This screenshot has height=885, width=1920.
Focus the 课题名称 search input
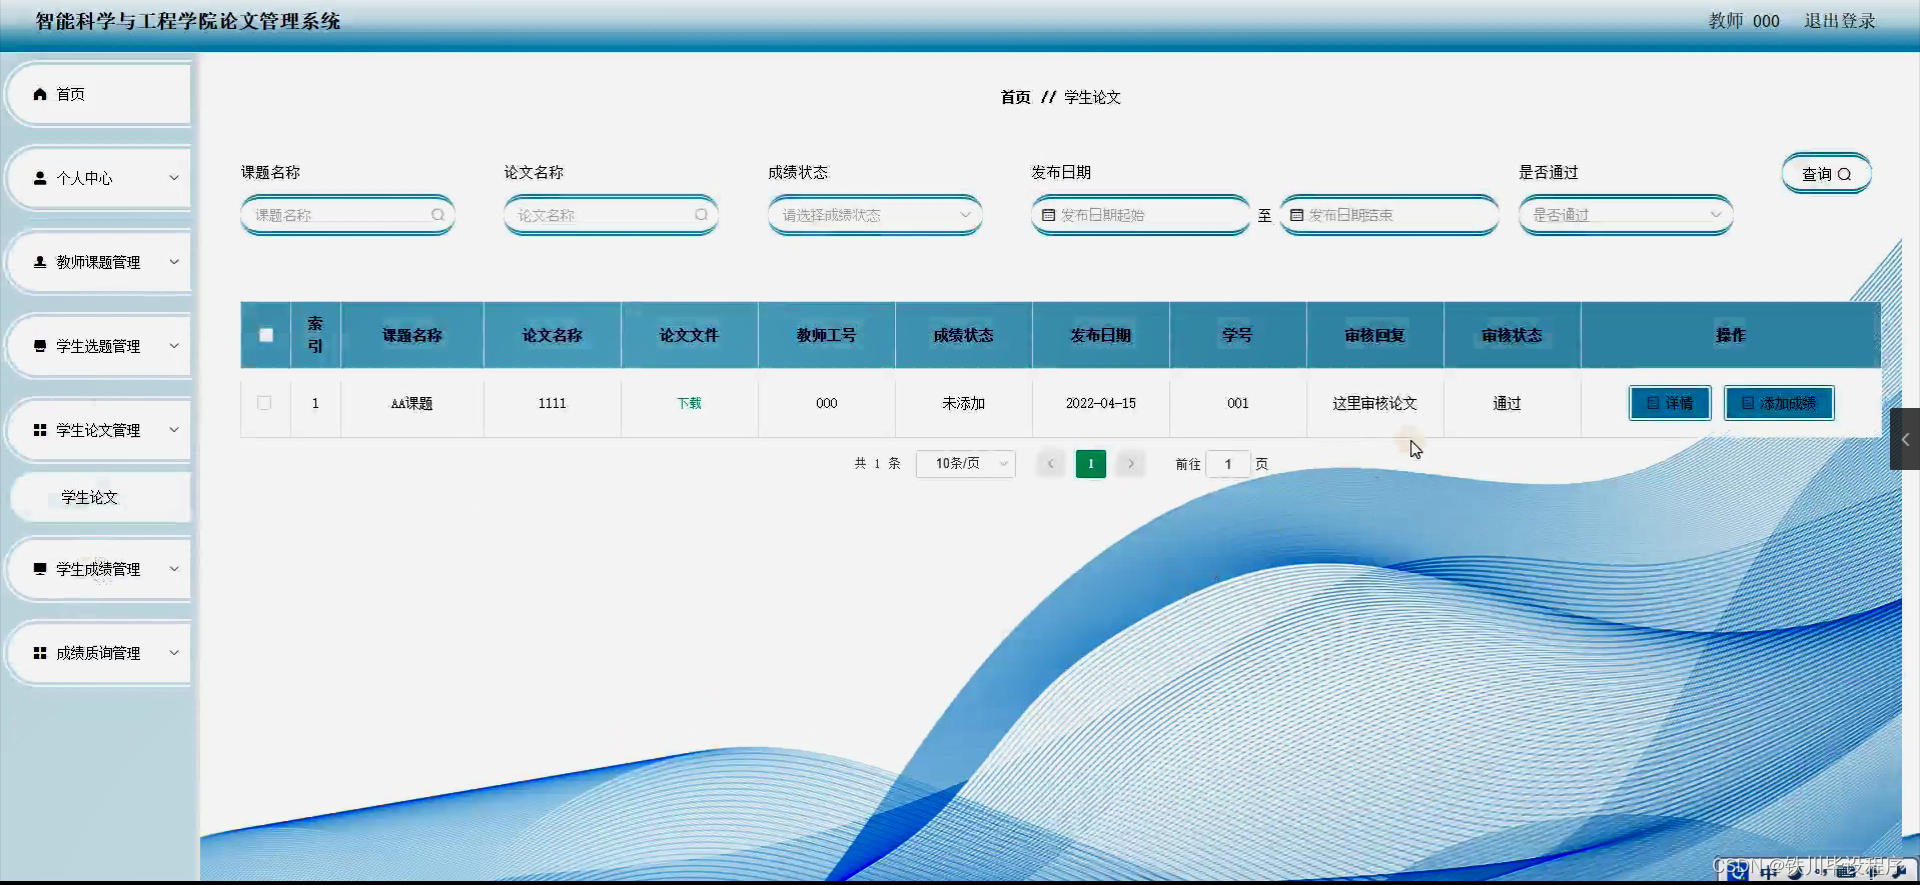(x=347, y=215)
